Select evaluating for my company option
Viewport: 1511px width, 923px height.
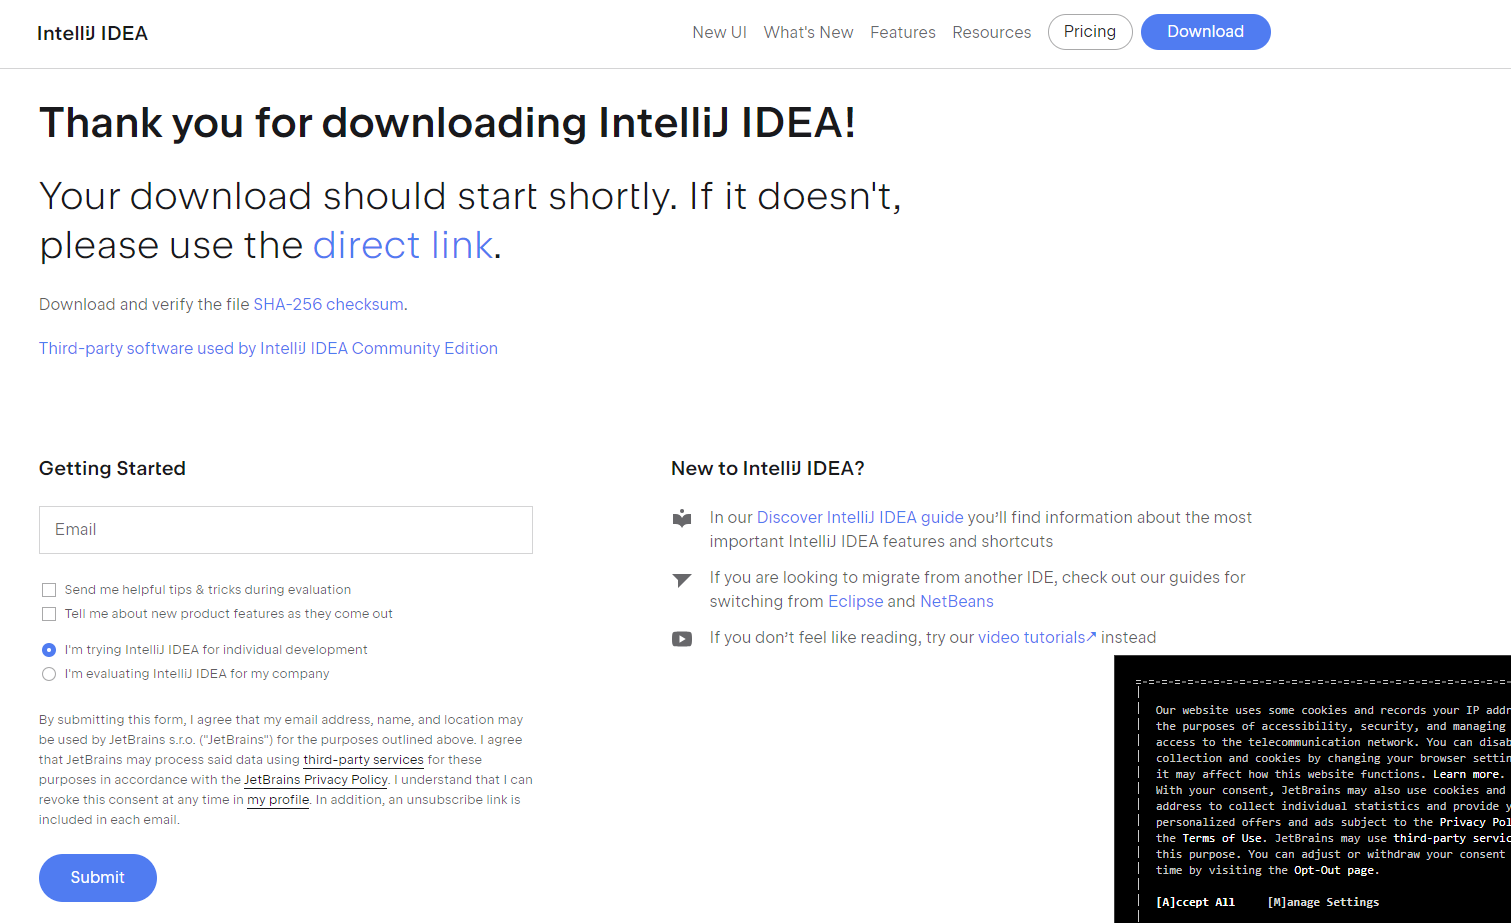49,674
